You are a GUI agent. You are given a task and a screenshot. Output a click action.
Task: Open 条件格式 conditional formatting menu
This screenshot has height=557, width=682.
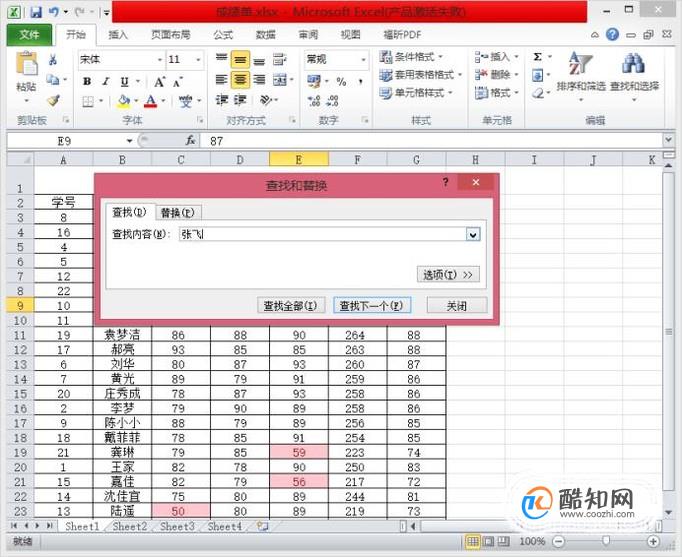411,57
